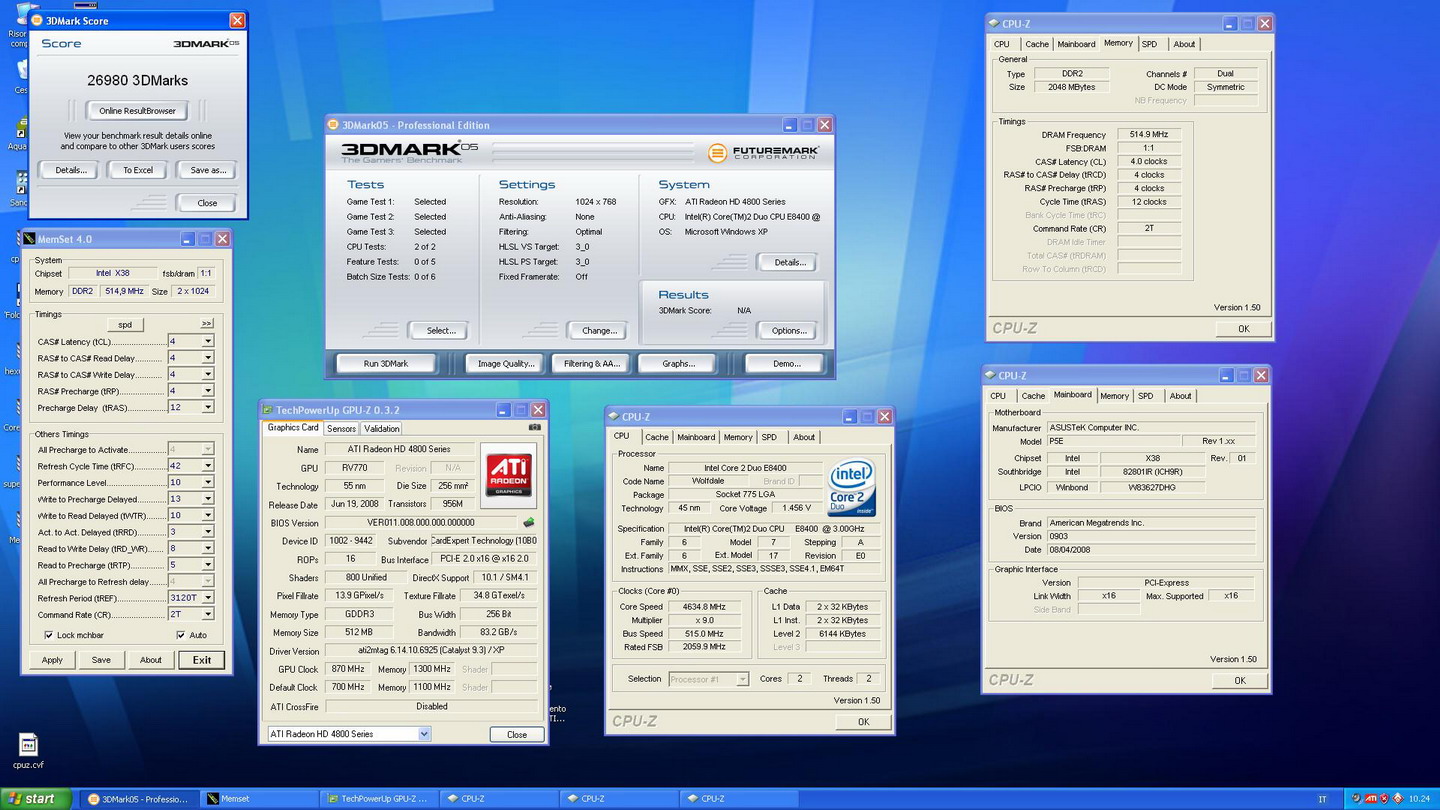
Task: Click the 3DMark Score window title icon
Action: pos(38,20)
